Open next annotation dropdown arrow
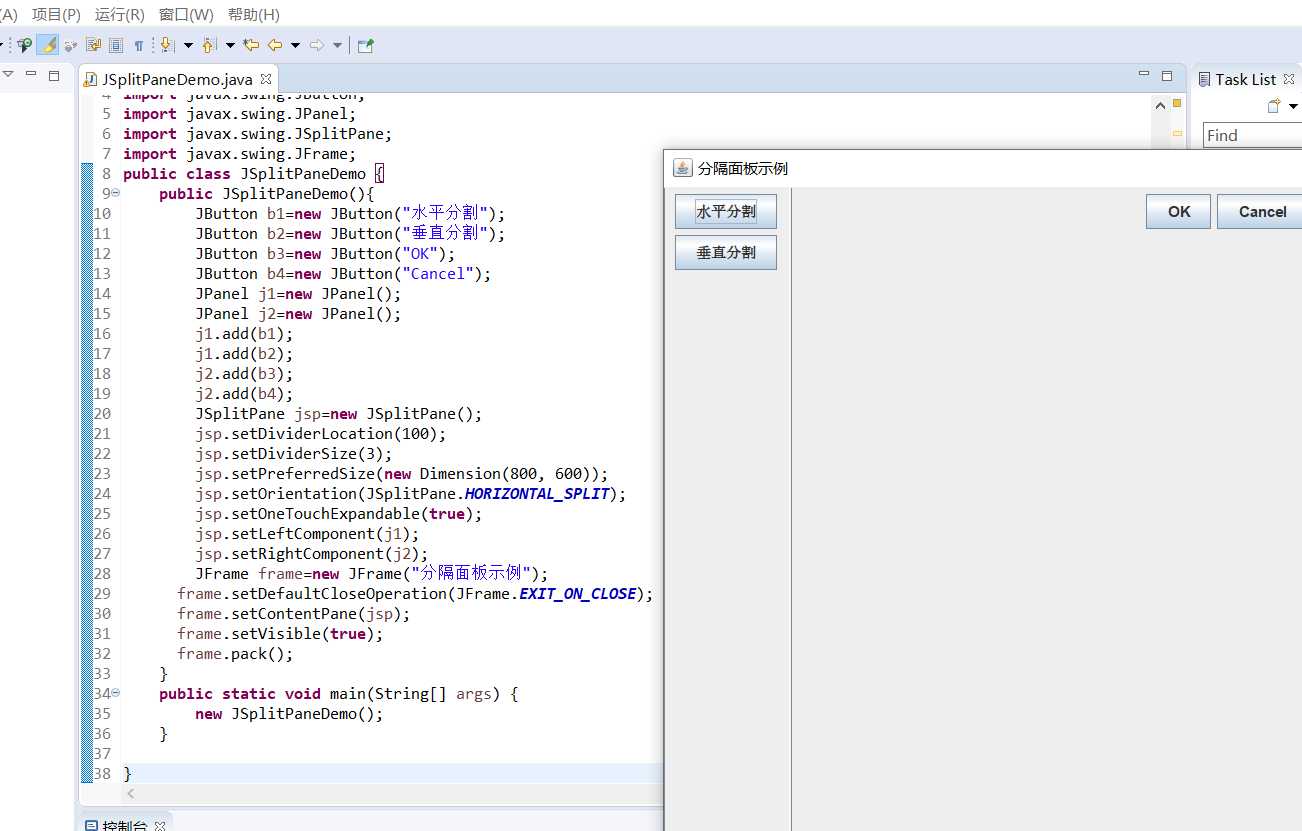Screen dimensions: 1302x831 [188, 45]
